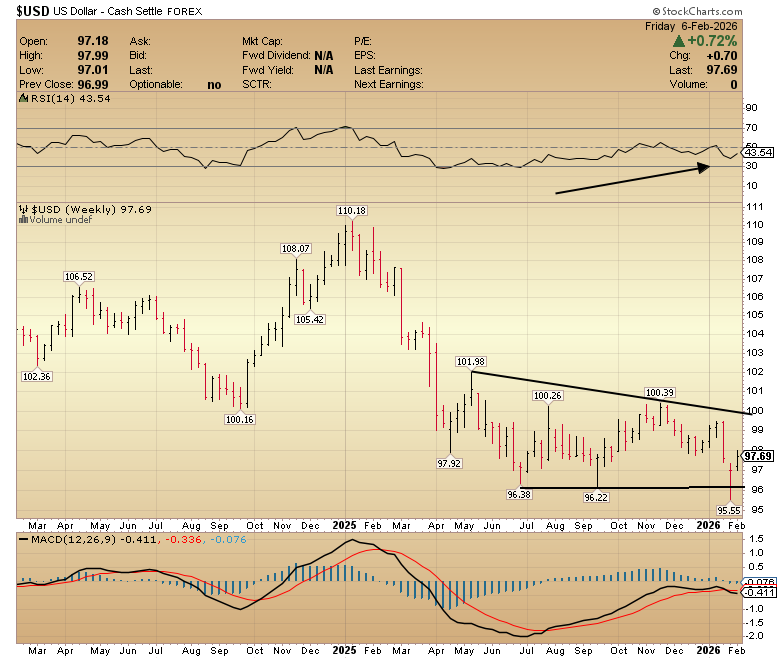Click the Optionable value no
The width and height of the screenshot is (780, 659).
click(x=214, y=85)
